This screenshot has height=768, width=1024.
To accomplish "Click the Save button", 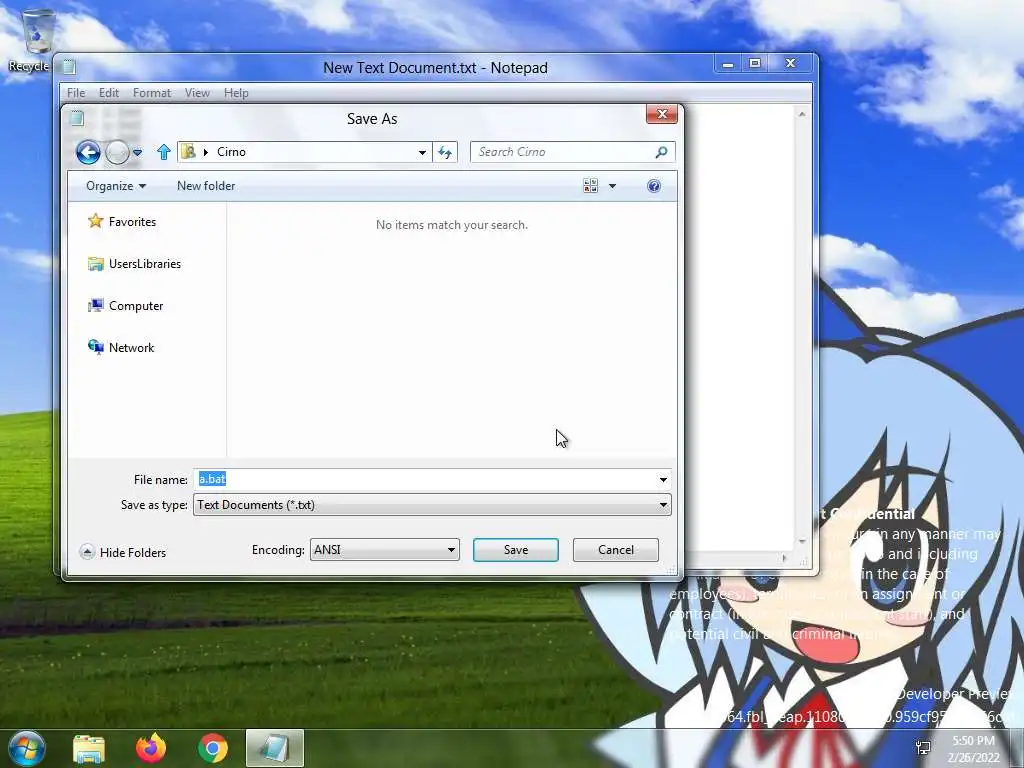I will coord(516,550).
